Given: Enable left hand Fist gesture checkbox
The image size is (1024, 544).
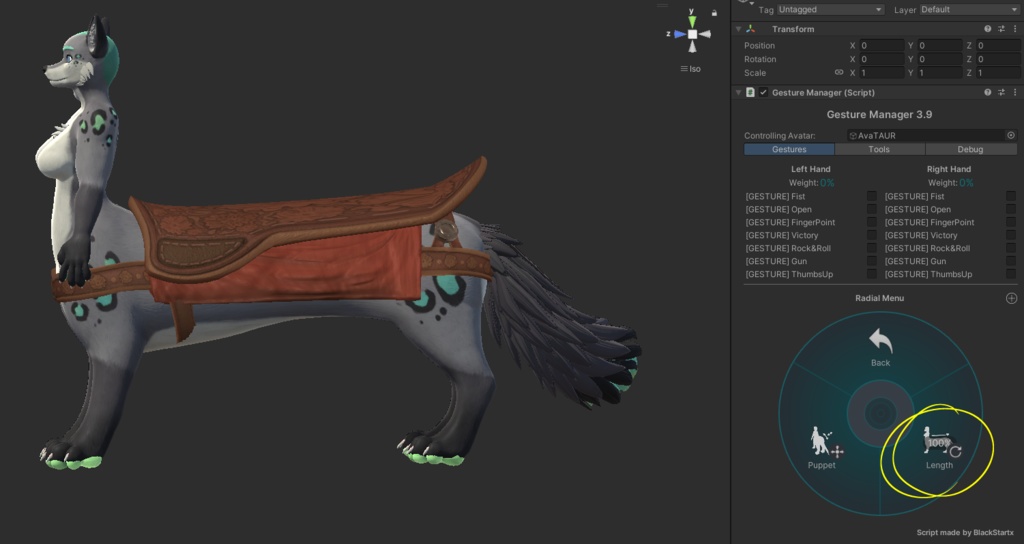Looking at the screenshot, I should [x=872, y=196].
